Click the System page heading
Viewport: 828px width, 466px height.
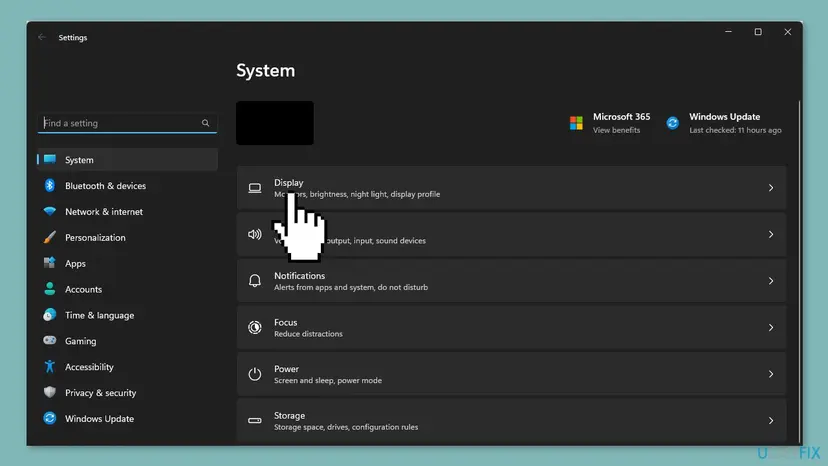pyautogui.click(x=266, y=71)
